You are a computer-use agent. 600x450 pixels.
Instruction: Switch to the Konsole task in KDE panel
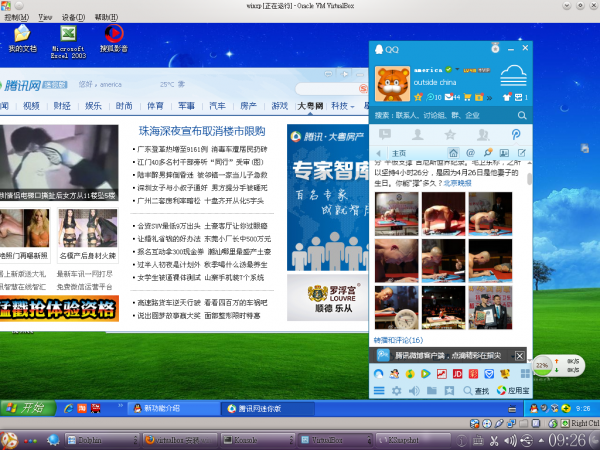click(258, 440)
